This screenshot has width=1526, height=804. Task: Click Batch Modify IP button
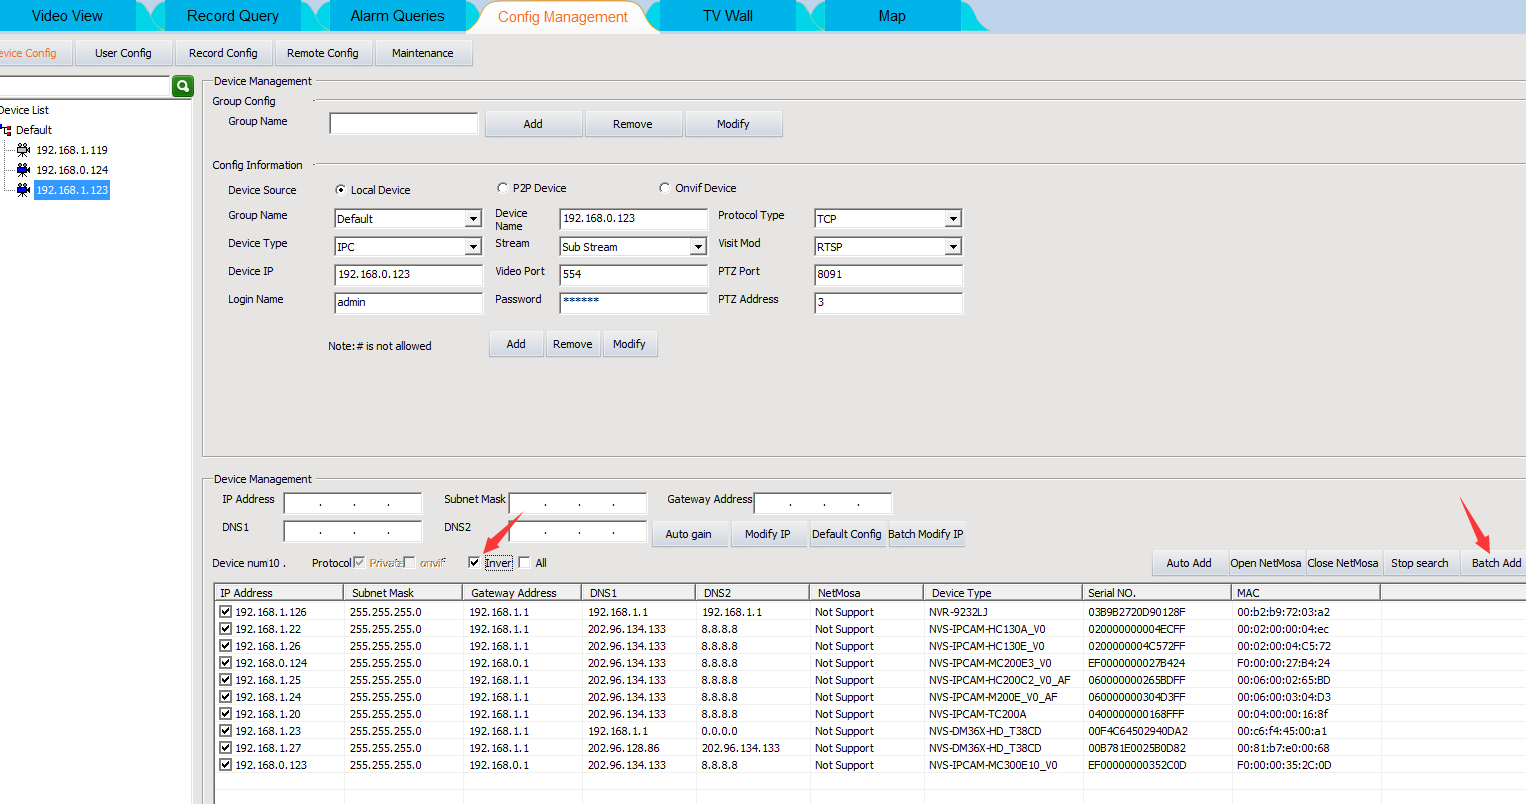(926, 534)
